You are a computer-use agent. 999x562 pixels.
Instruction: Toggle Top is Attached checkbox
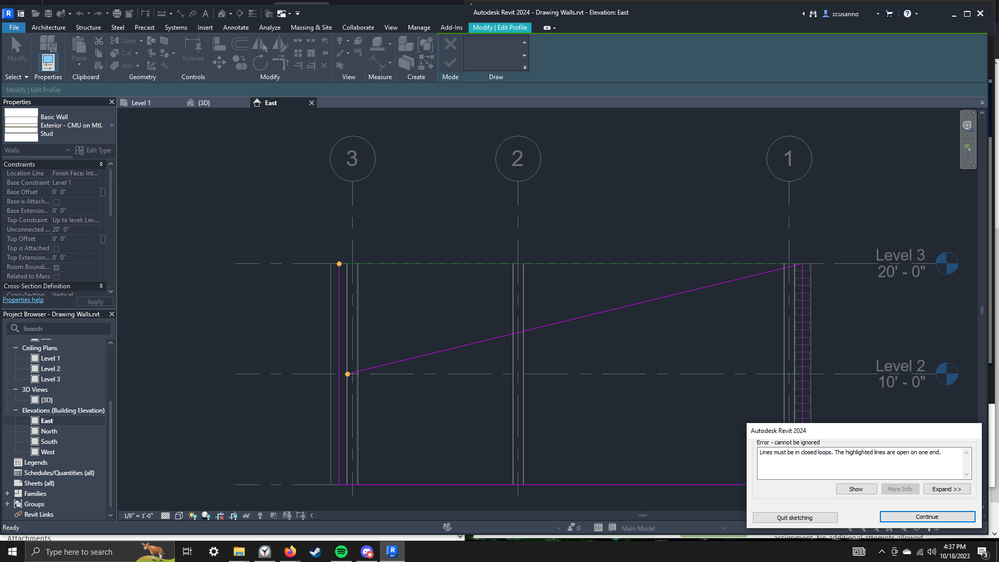[x=57, y=249]
